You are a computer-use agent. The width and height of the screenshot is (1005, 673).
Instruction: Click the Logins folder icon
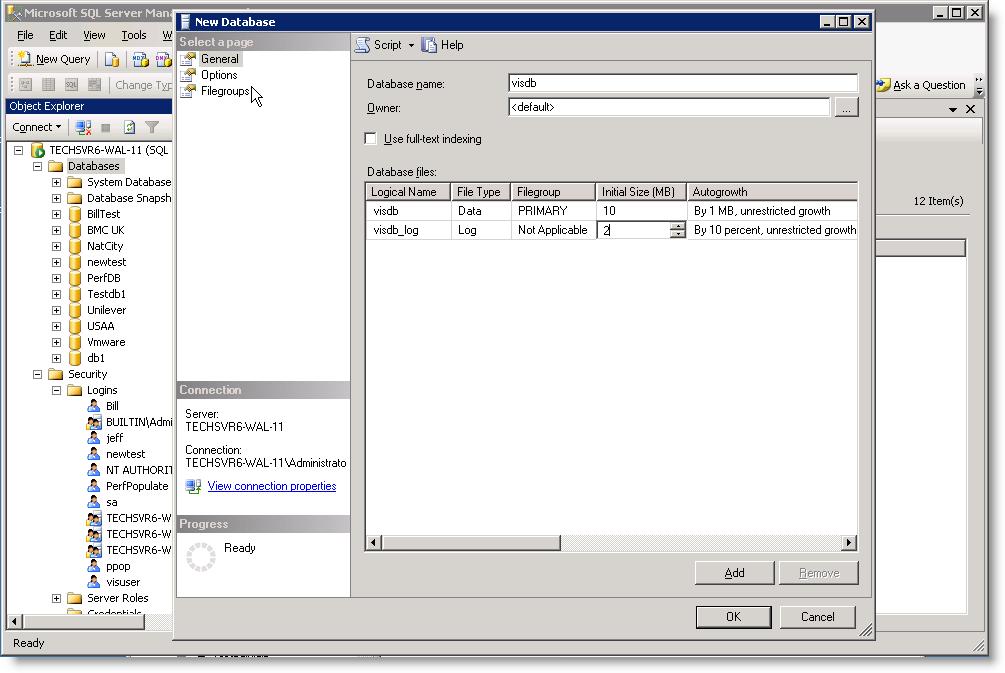pyautogui.click(x=75, y=390)
